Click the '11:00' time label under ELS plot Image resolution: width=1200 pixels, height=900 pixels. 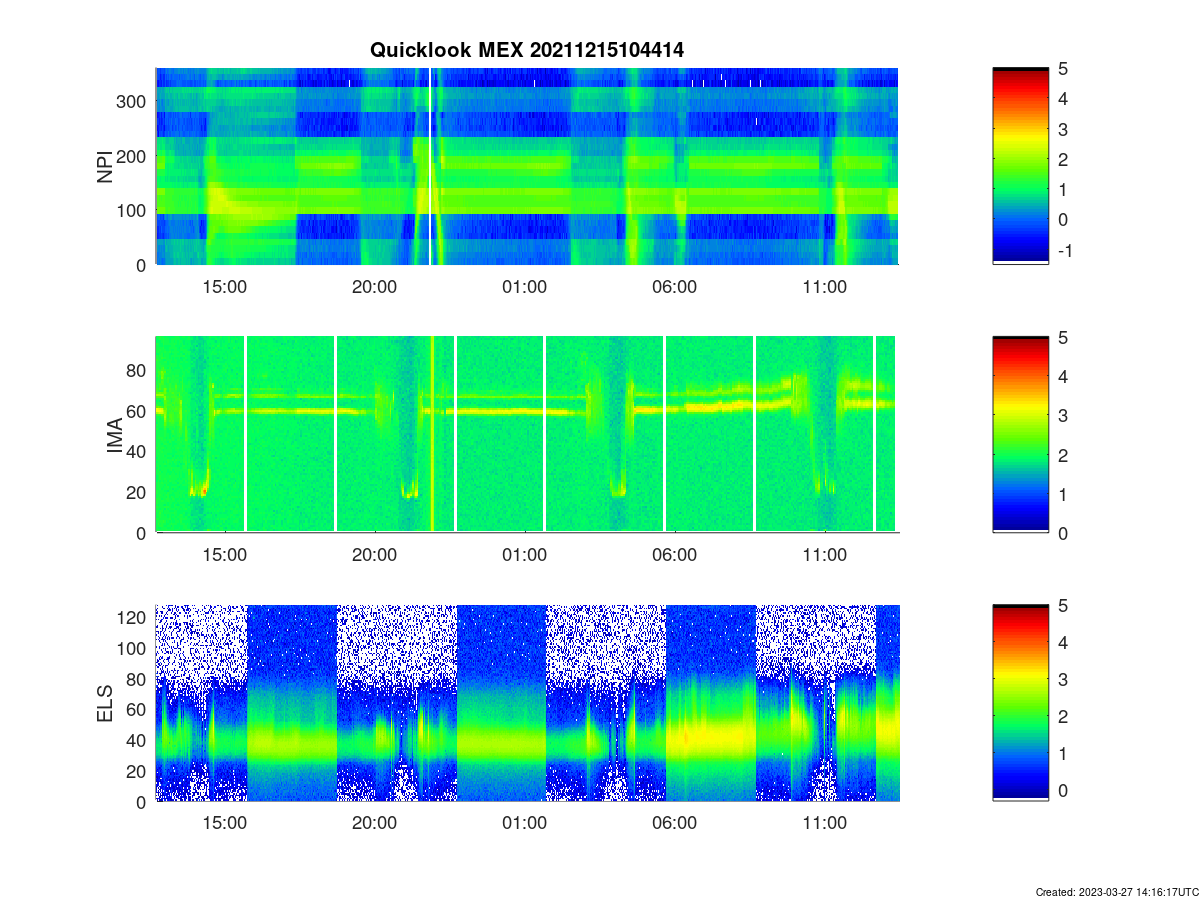[x=825, y=823]
